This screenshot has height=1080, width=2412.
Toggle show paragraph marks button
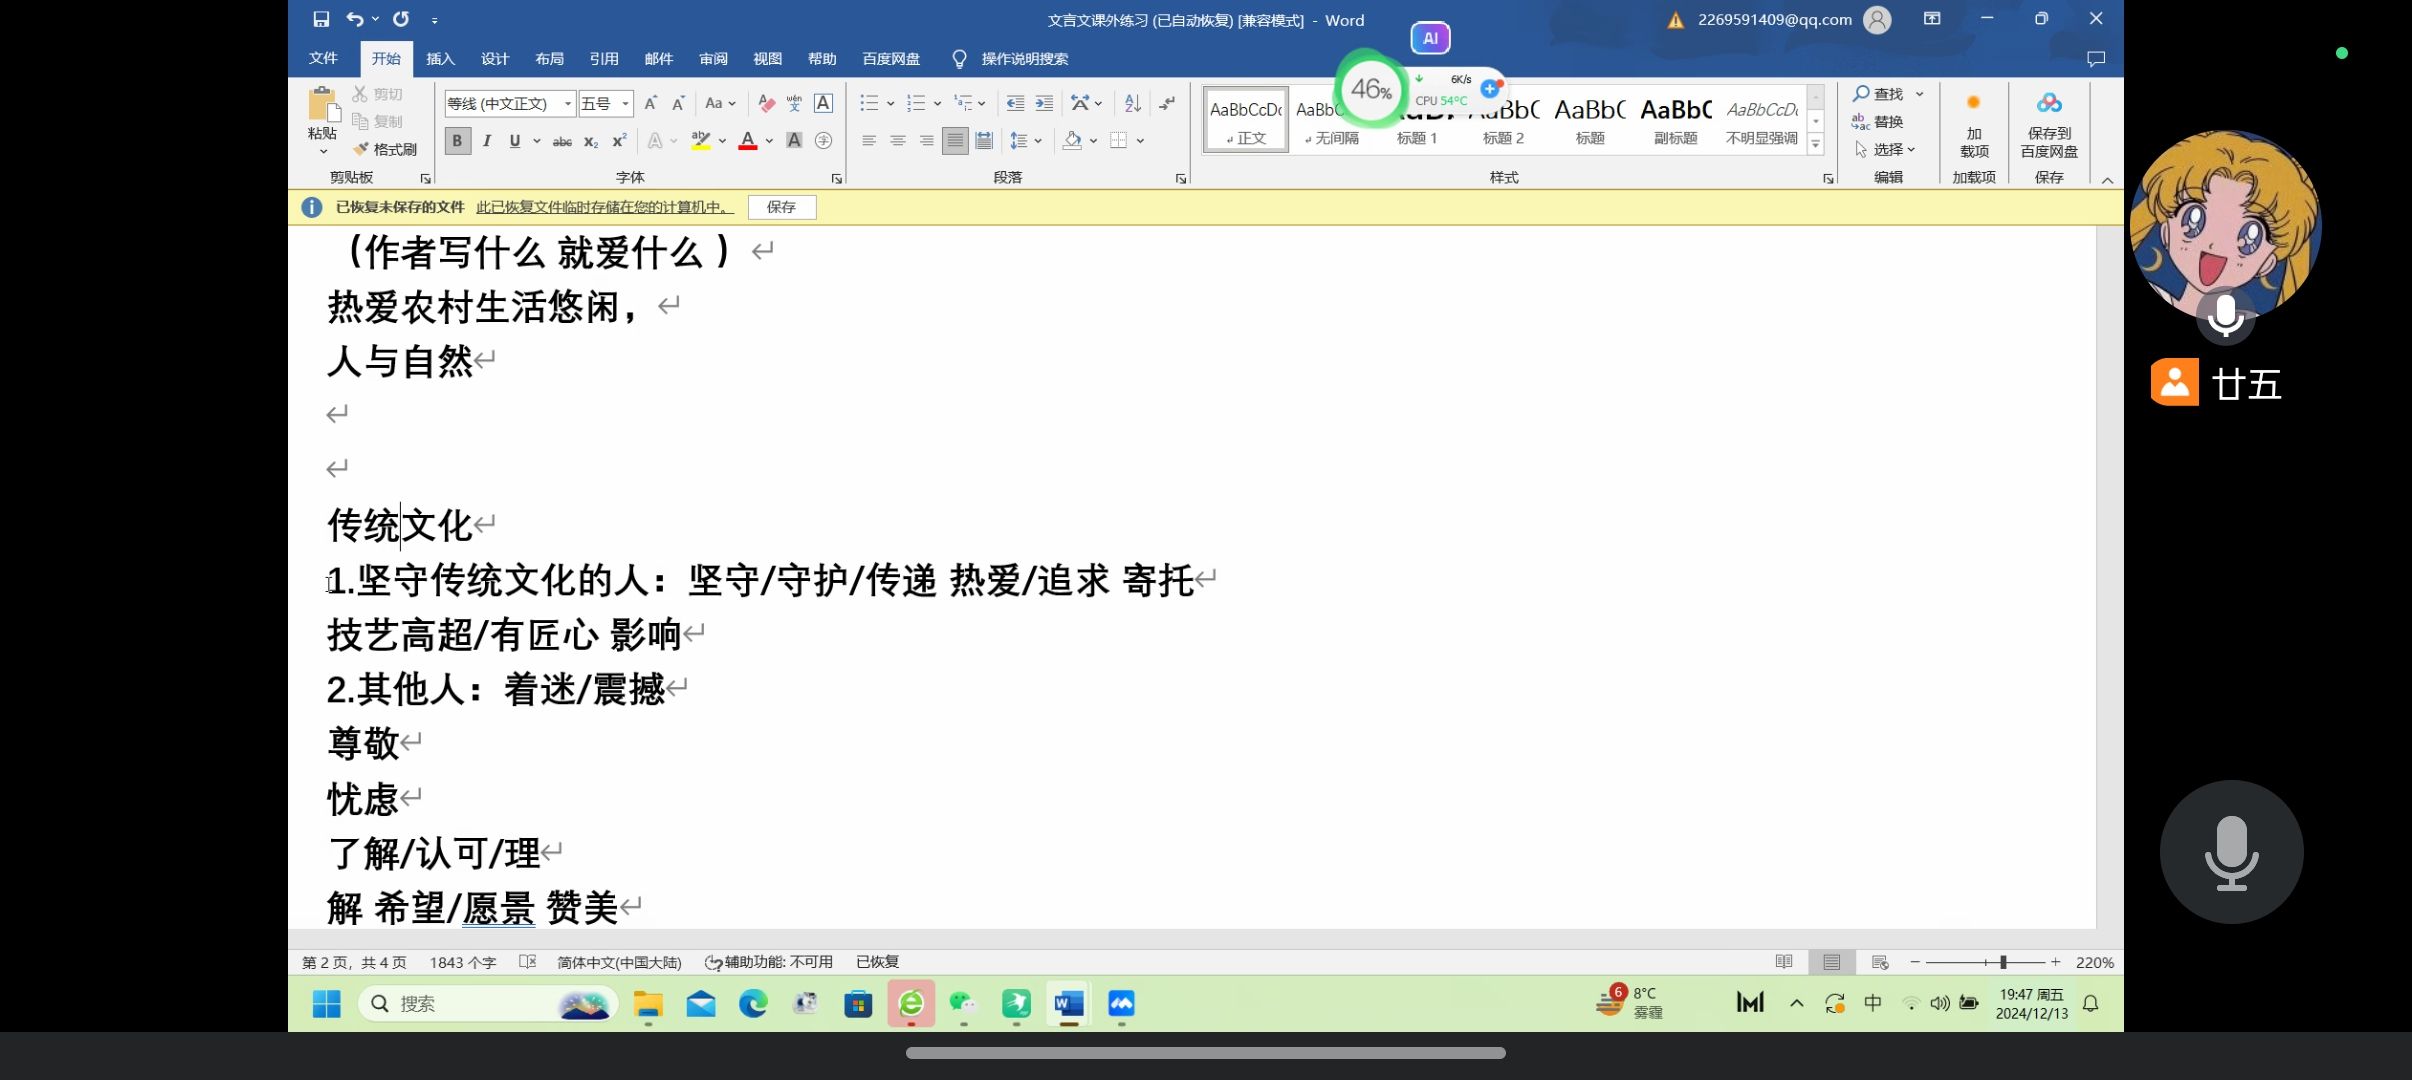pyautogui.click(x=1167, y=103)
